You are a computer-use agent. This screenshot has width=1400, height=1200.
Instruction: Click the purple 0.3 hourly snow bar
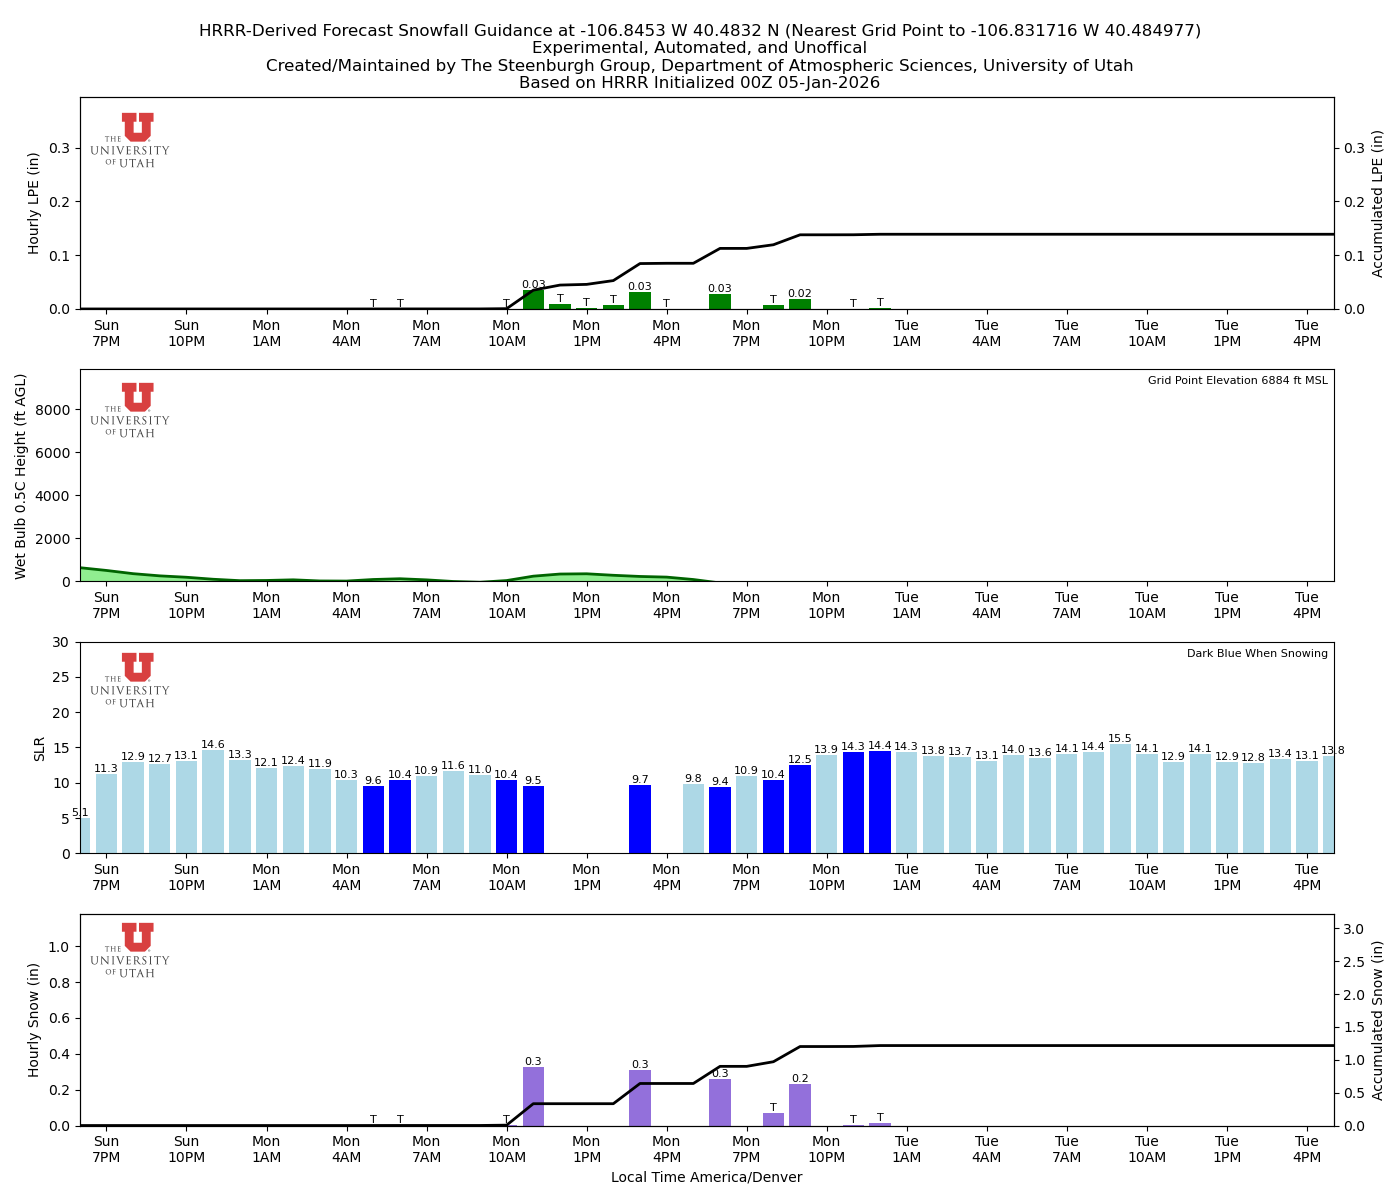click(534, 1095)
